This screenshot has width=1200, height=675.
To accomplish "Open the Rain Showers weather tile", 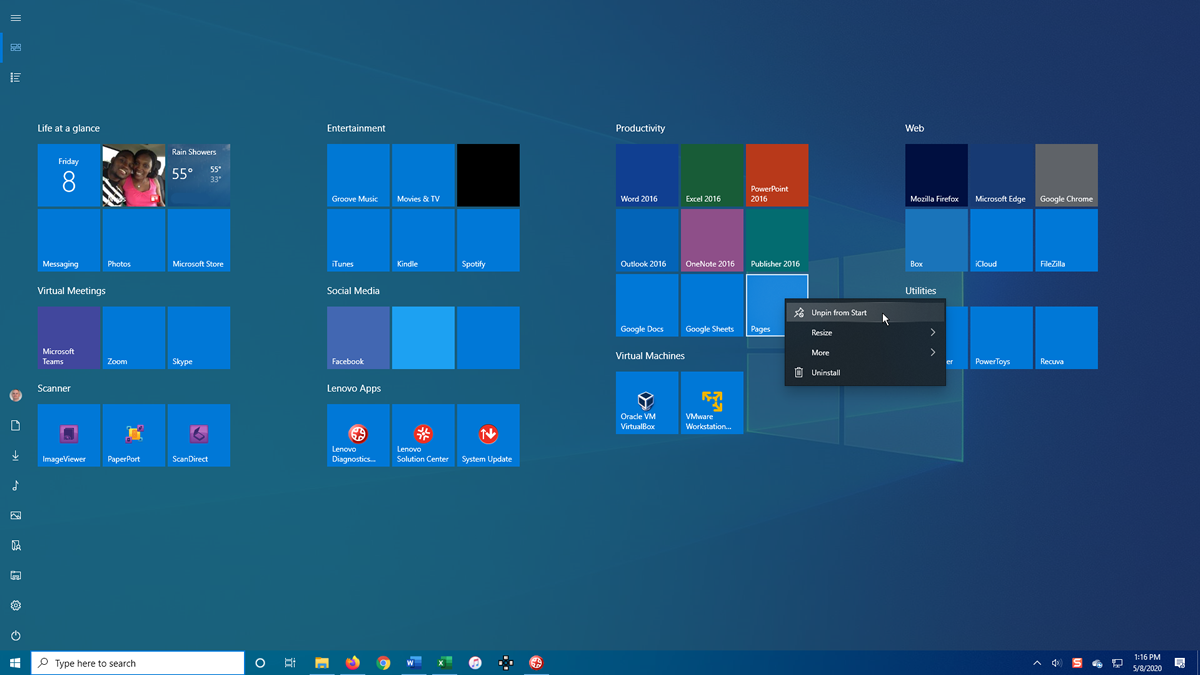I will click(199, 175).
